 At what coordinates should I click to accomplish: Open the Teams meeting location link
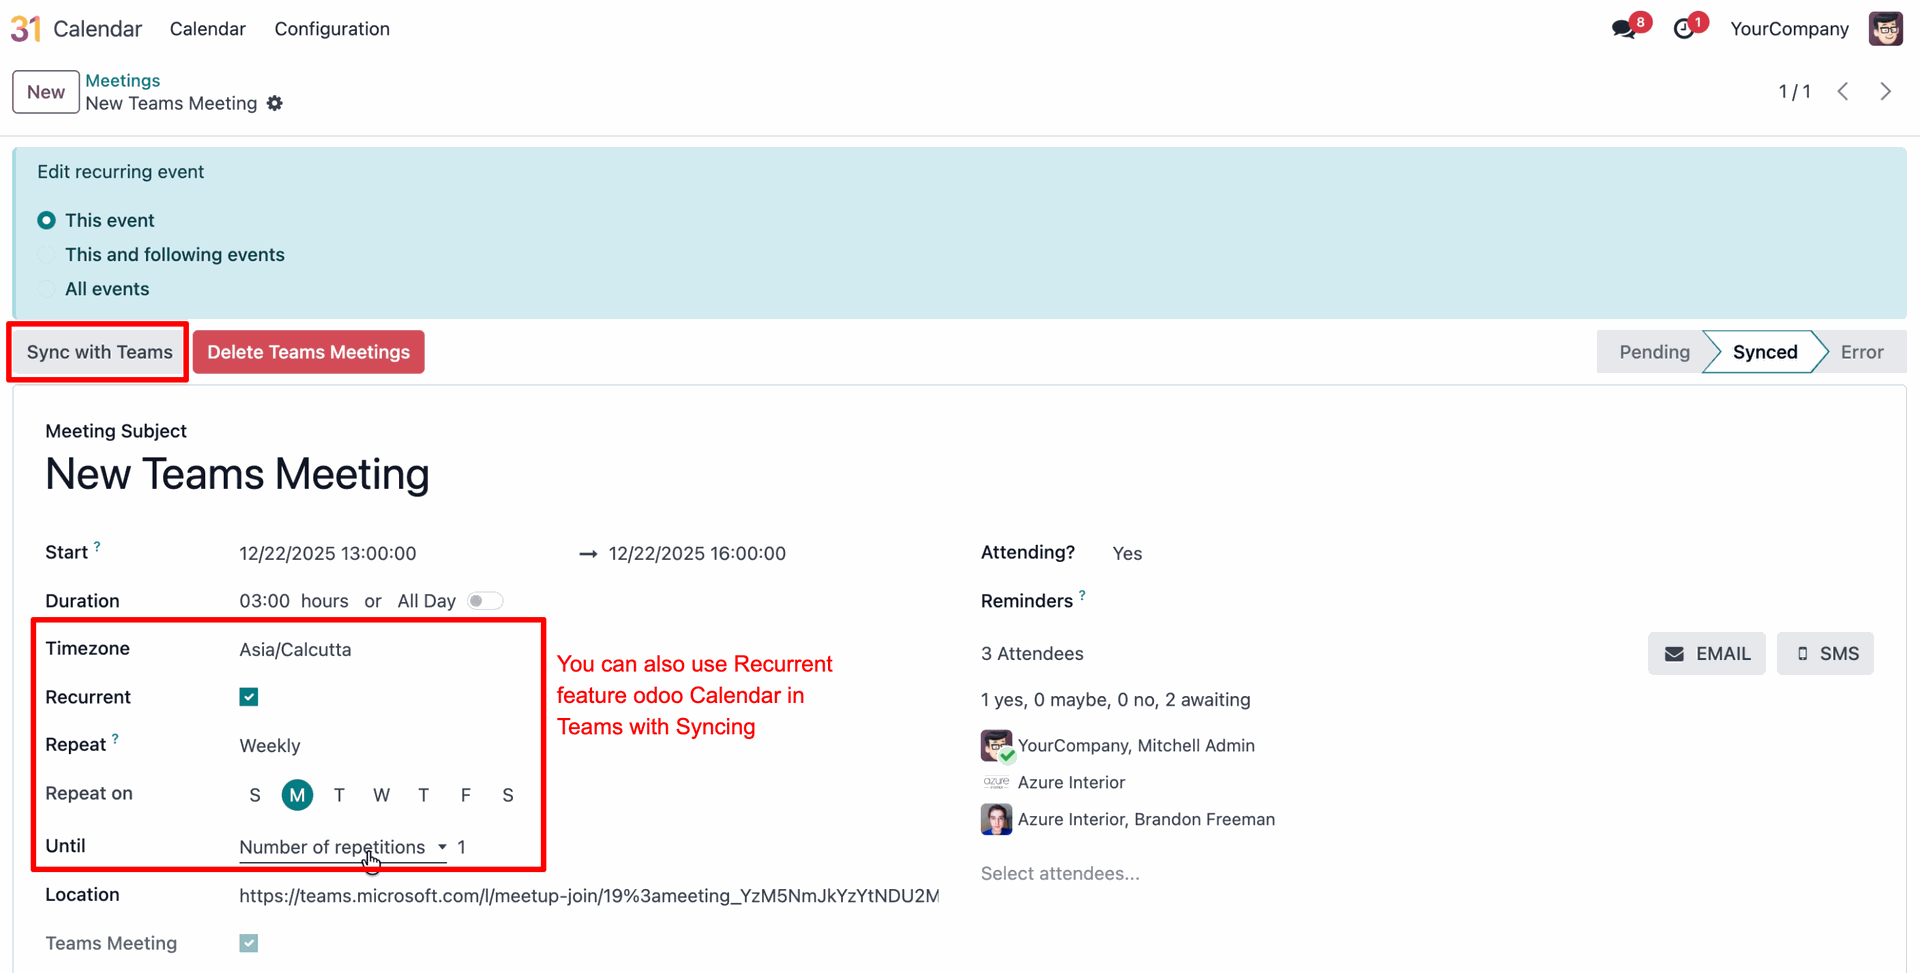(589, 896)
